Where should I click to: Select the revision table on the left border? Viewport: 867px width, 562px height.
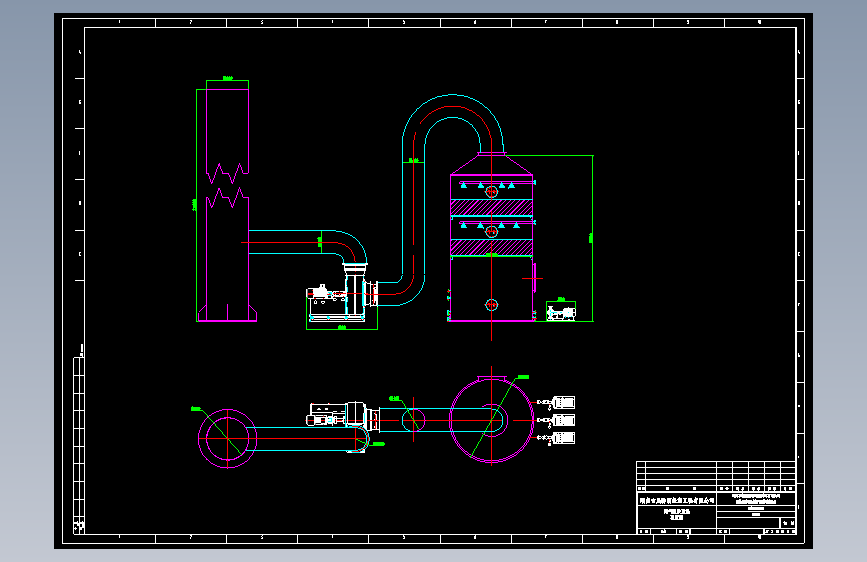(79, 445)
